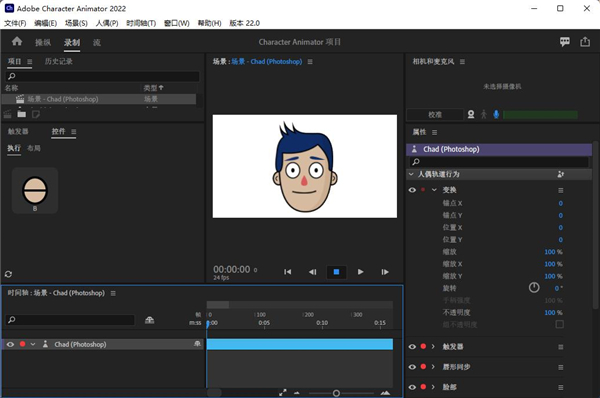Open the 窗口(W) menu

177,23
